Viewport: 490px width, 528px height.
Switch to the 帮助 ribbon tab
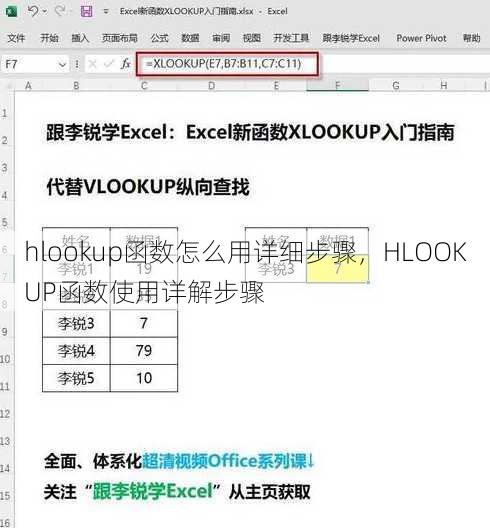[471, 38]
